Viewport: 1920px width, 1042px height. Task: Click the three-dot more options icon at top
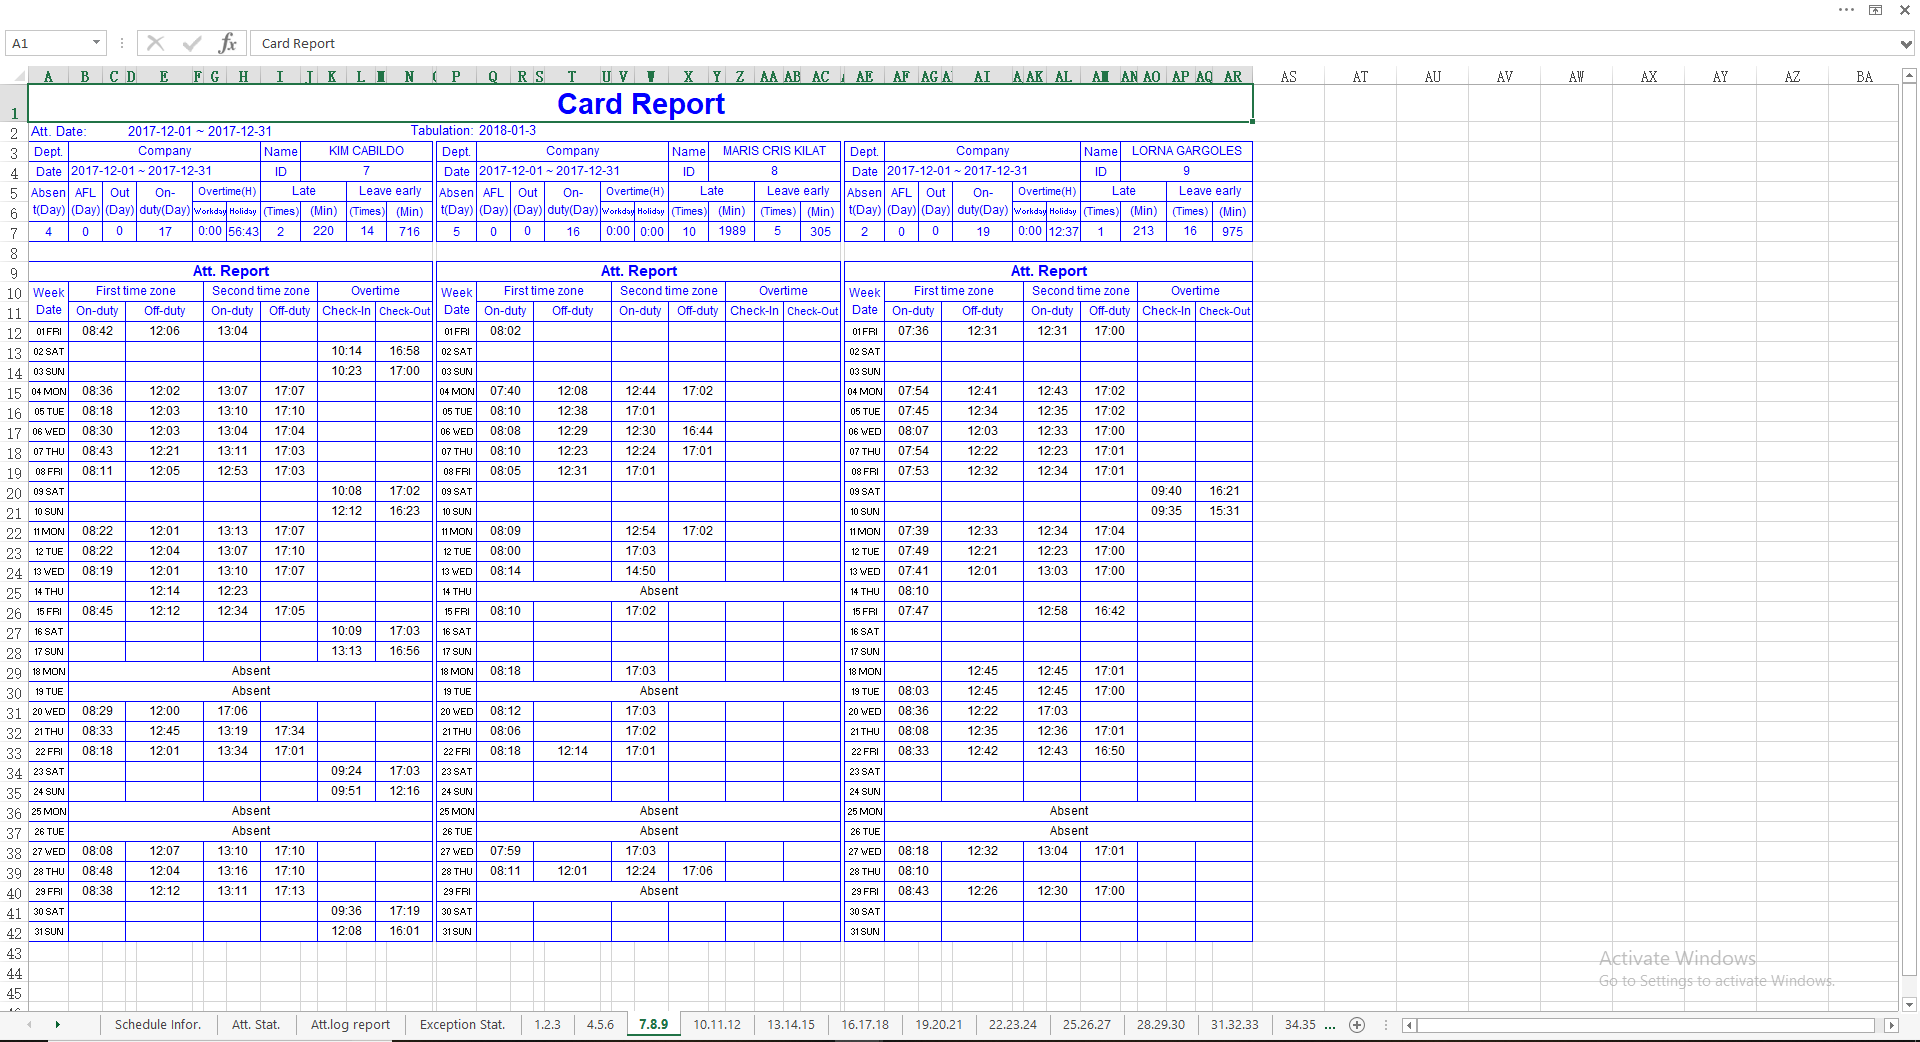[x=1846, y=10]
